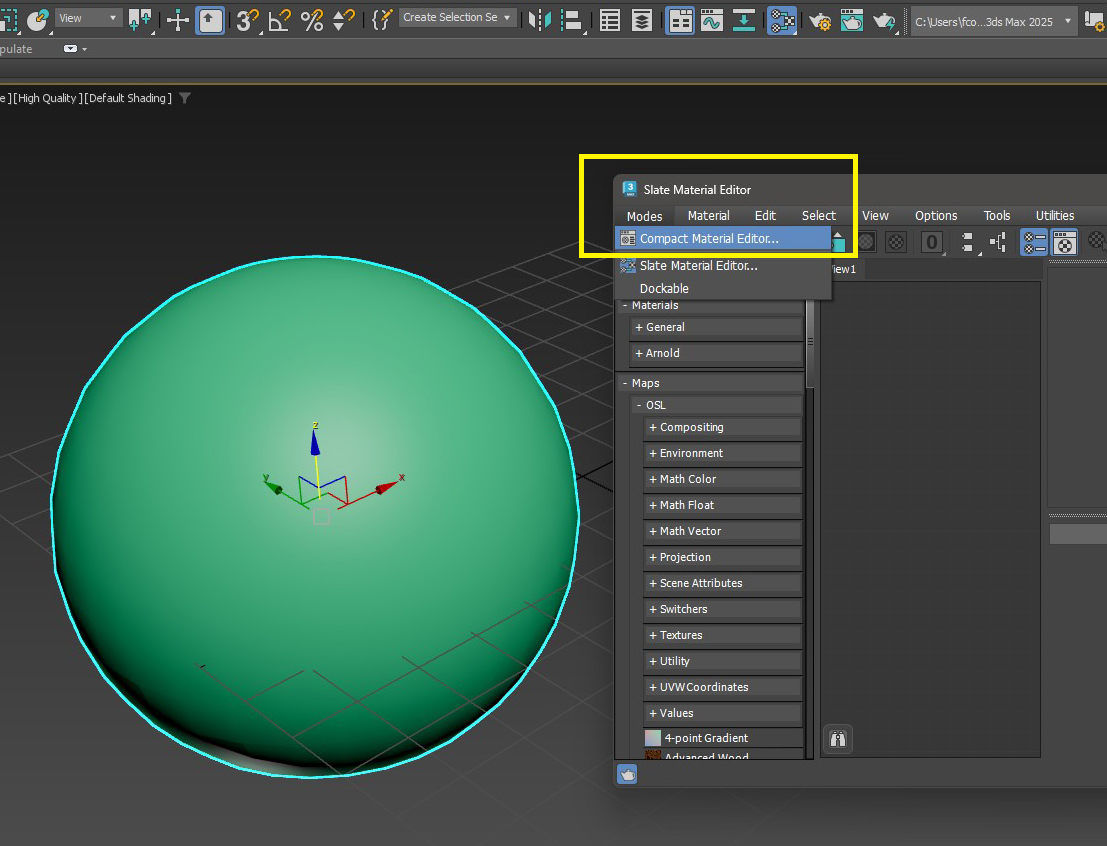Screen dimensions: 1107x846
Task: Open the Edit menu in Slate Editor
Action: pyautogui.click(x=765, y=215)
